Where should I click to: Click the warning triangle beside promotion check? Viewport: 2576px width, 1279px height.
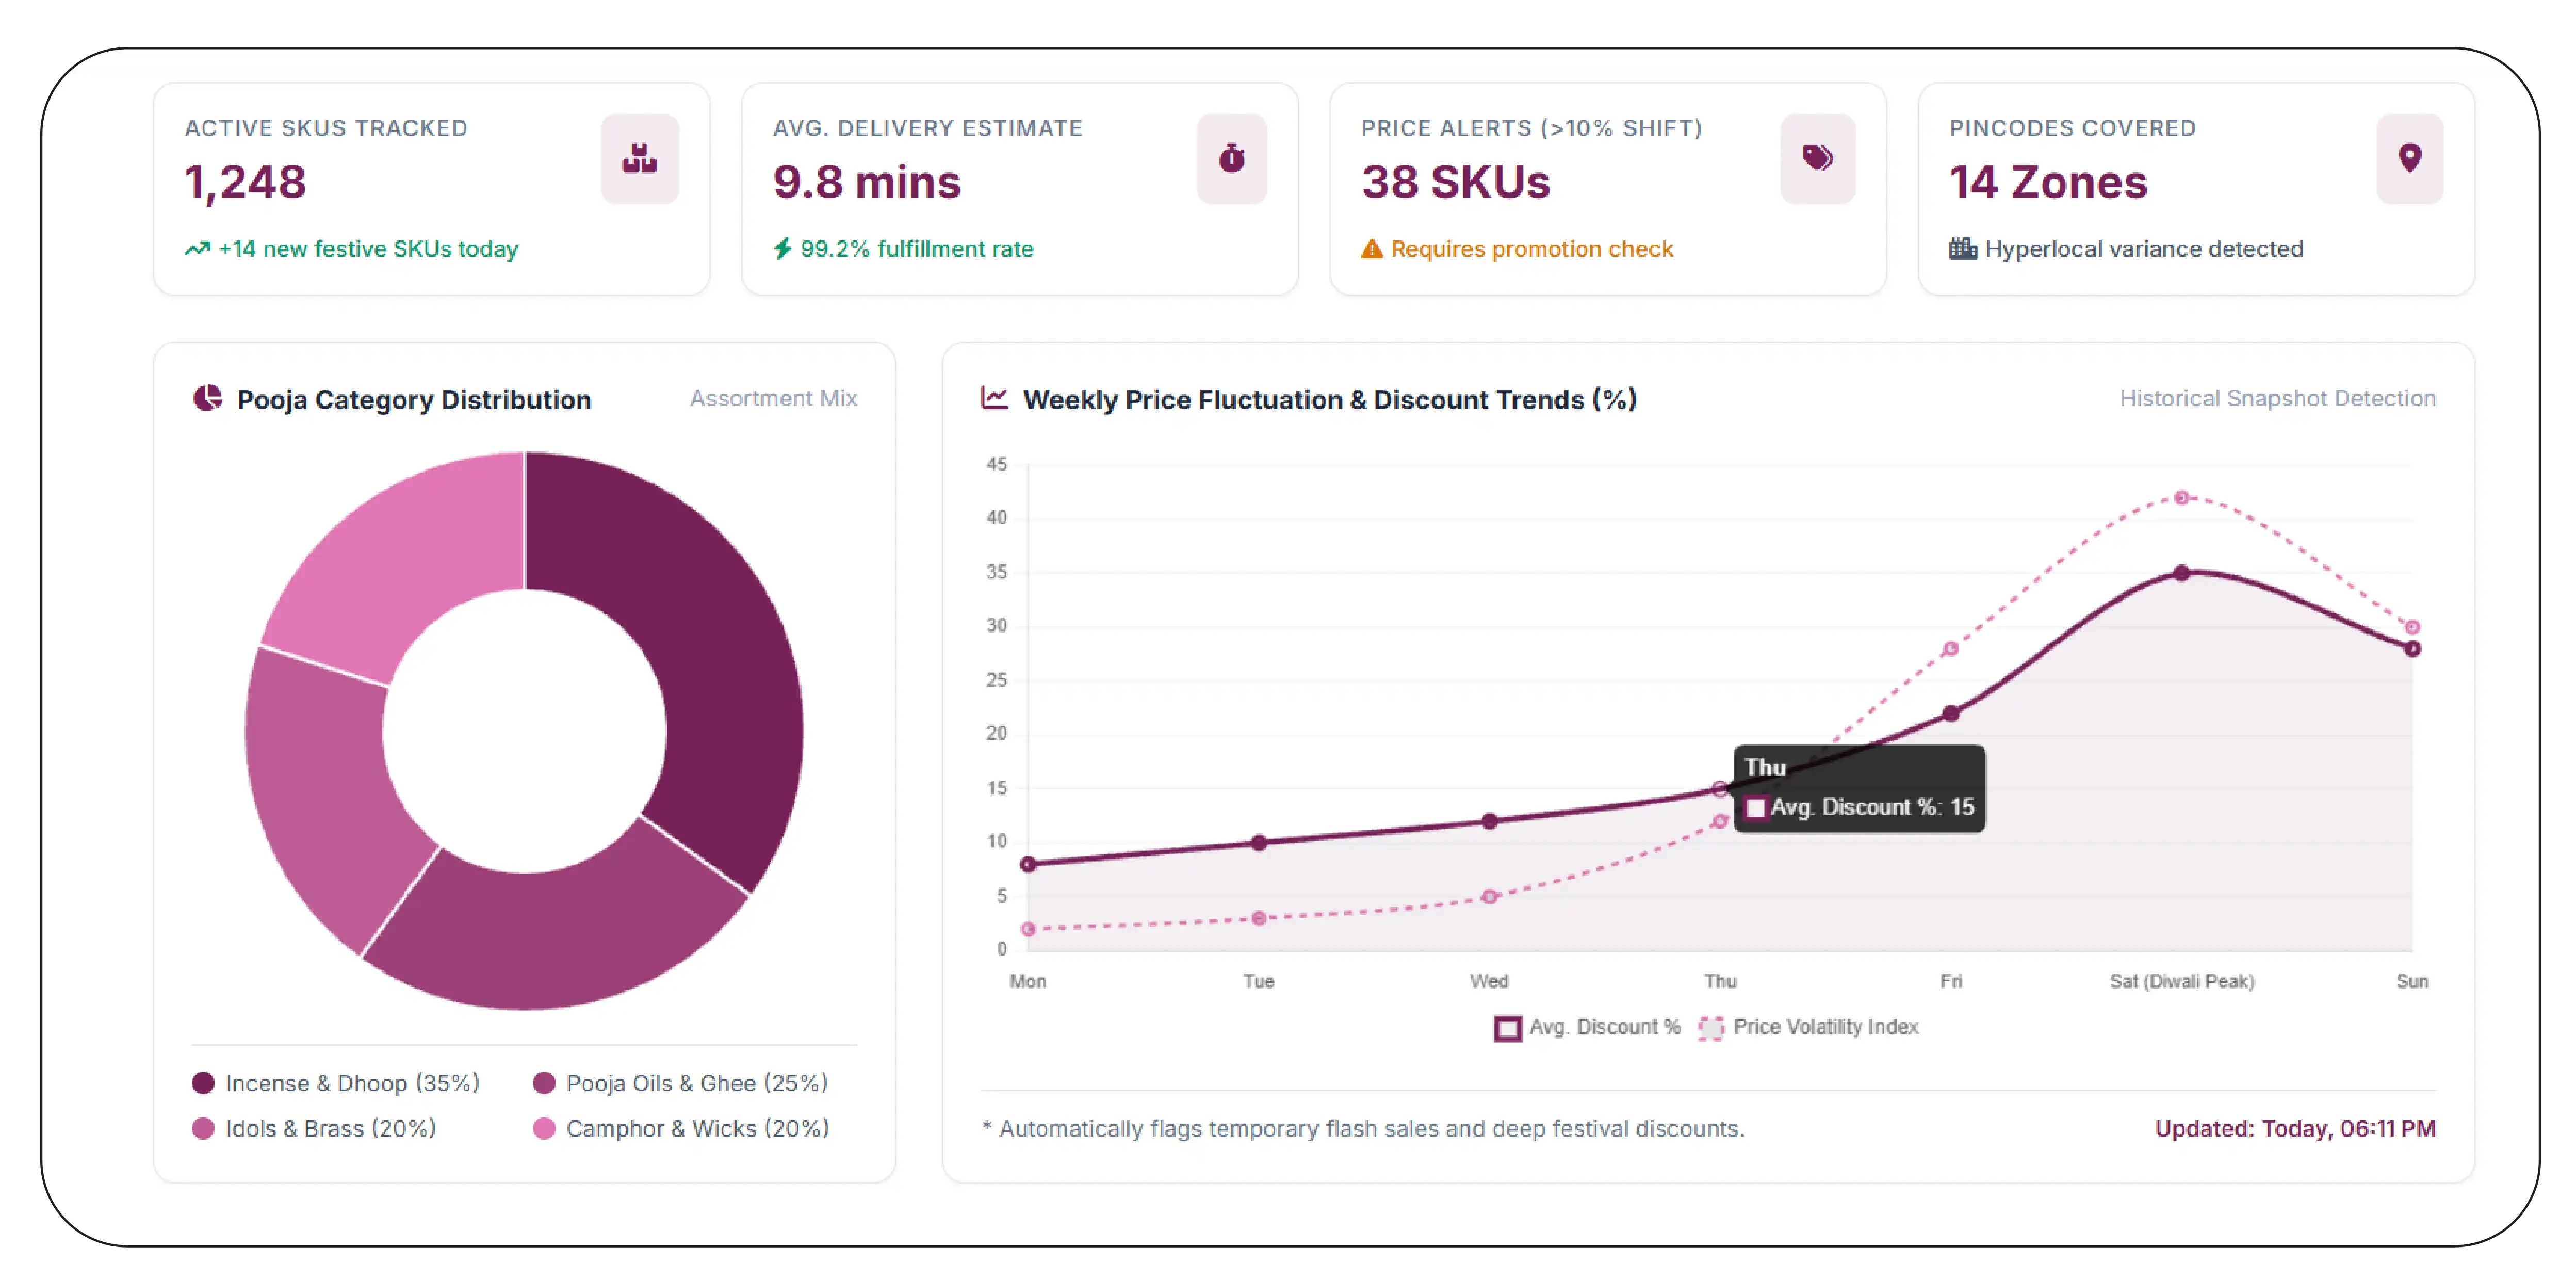click(x=1371, y=249)
